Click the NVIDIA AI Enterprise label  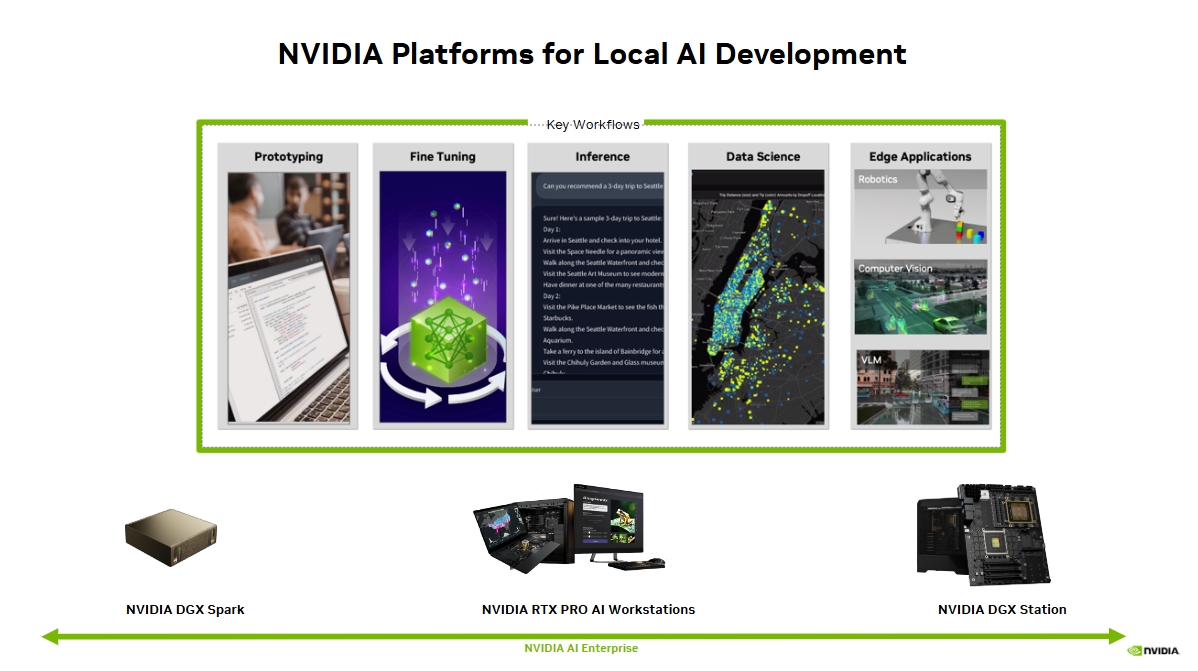click(581, 649)
